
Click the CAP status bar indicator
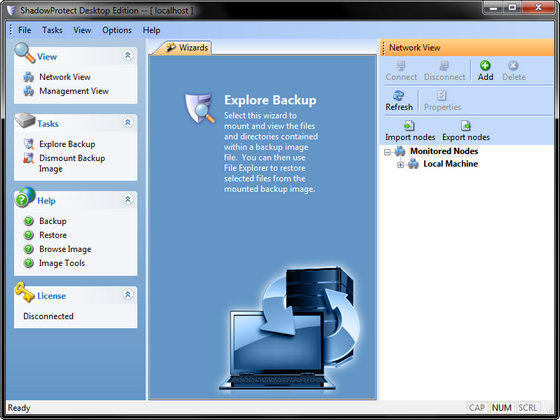[x=477, y=408]
